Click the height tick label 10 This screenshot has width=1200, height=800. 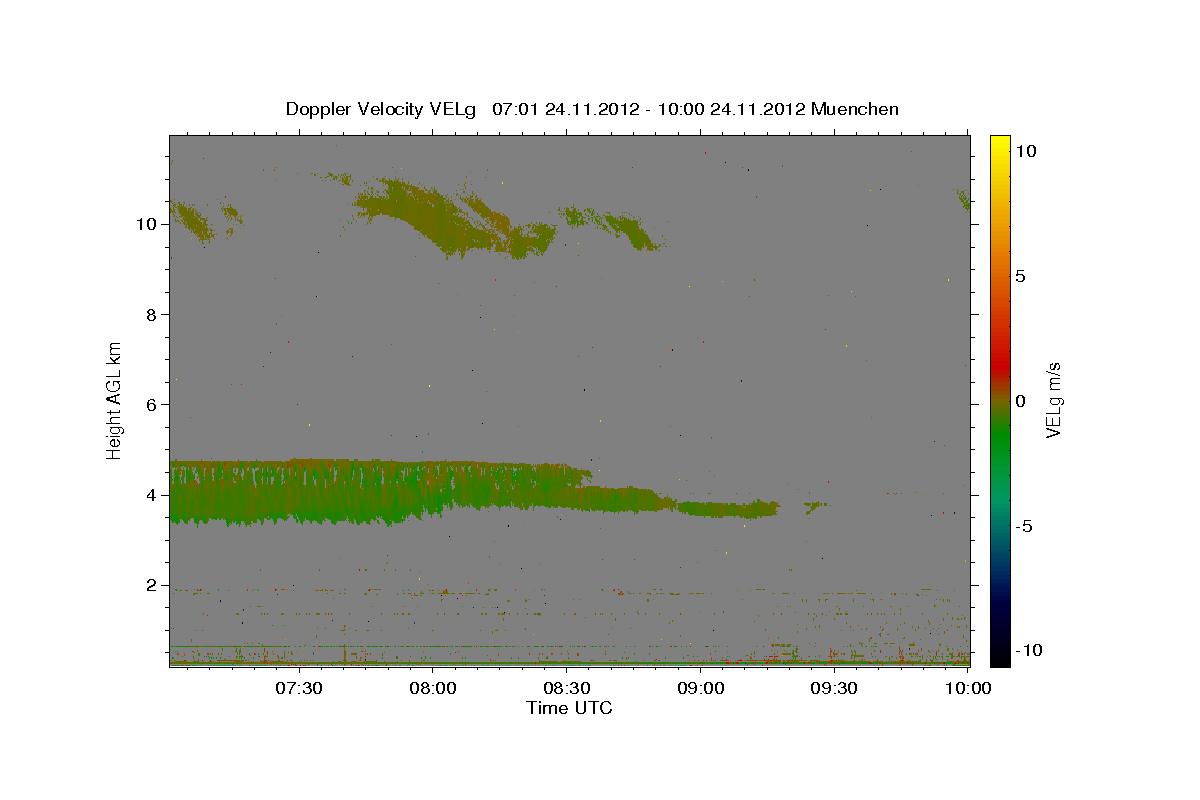(x=146, y=224)
